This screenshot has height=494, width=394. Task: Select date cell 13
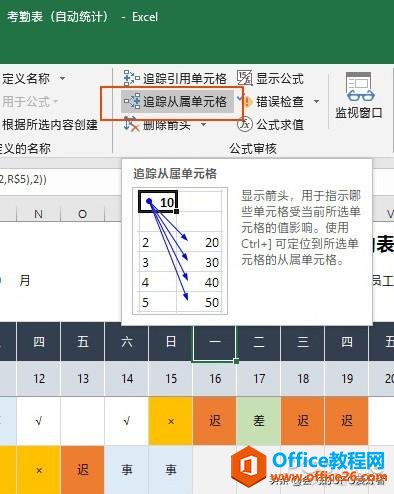[83, 379]
